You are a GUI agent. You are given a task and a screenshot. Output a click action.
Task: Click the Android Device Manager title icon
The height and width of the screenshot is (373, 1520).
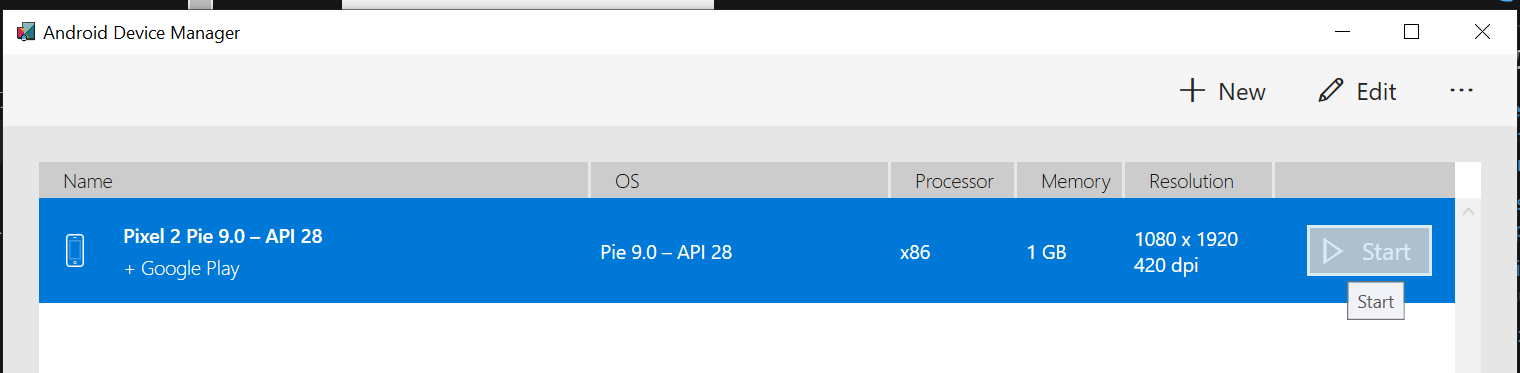click(26, 32)
